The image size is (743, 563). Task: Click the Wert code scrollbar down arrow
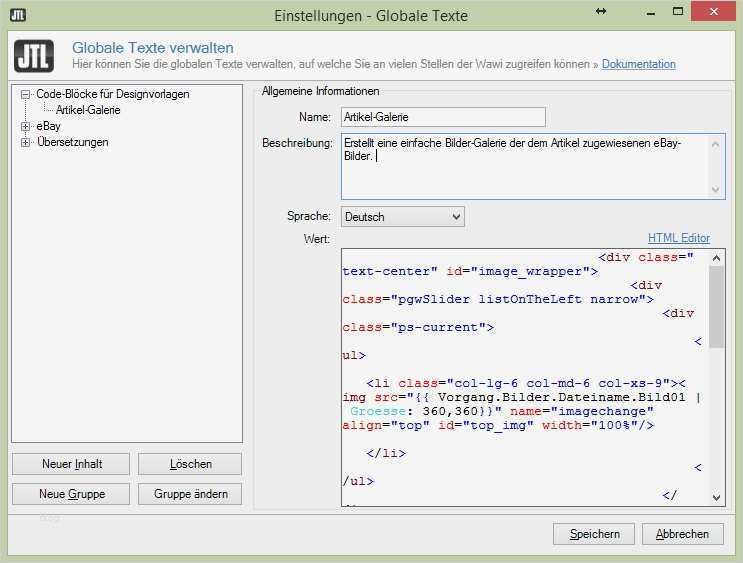point(717,496)
